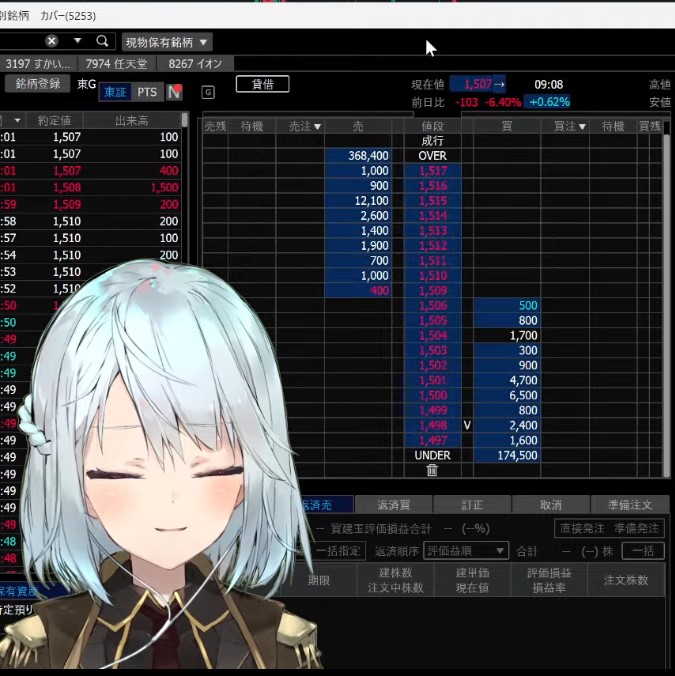Click the OVER price row

pyautogui.click(x=432, y=156)
